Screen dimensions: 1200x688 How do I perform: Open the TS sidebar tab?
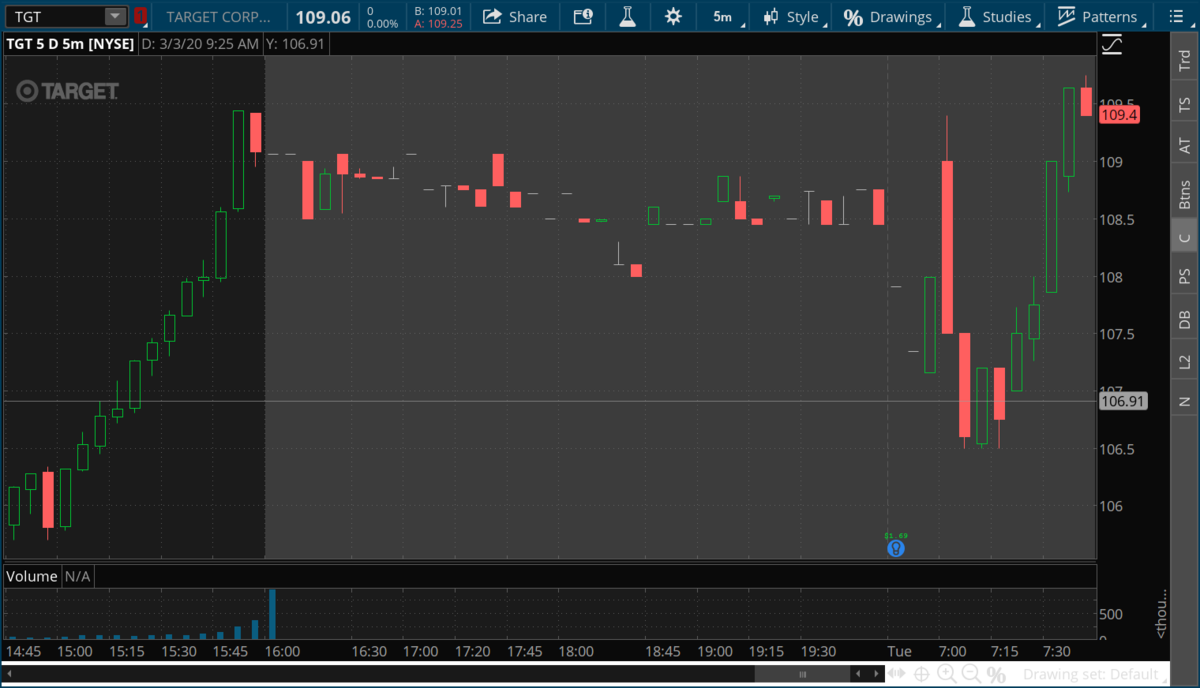pyautogui.click(x=1185, y=103)
